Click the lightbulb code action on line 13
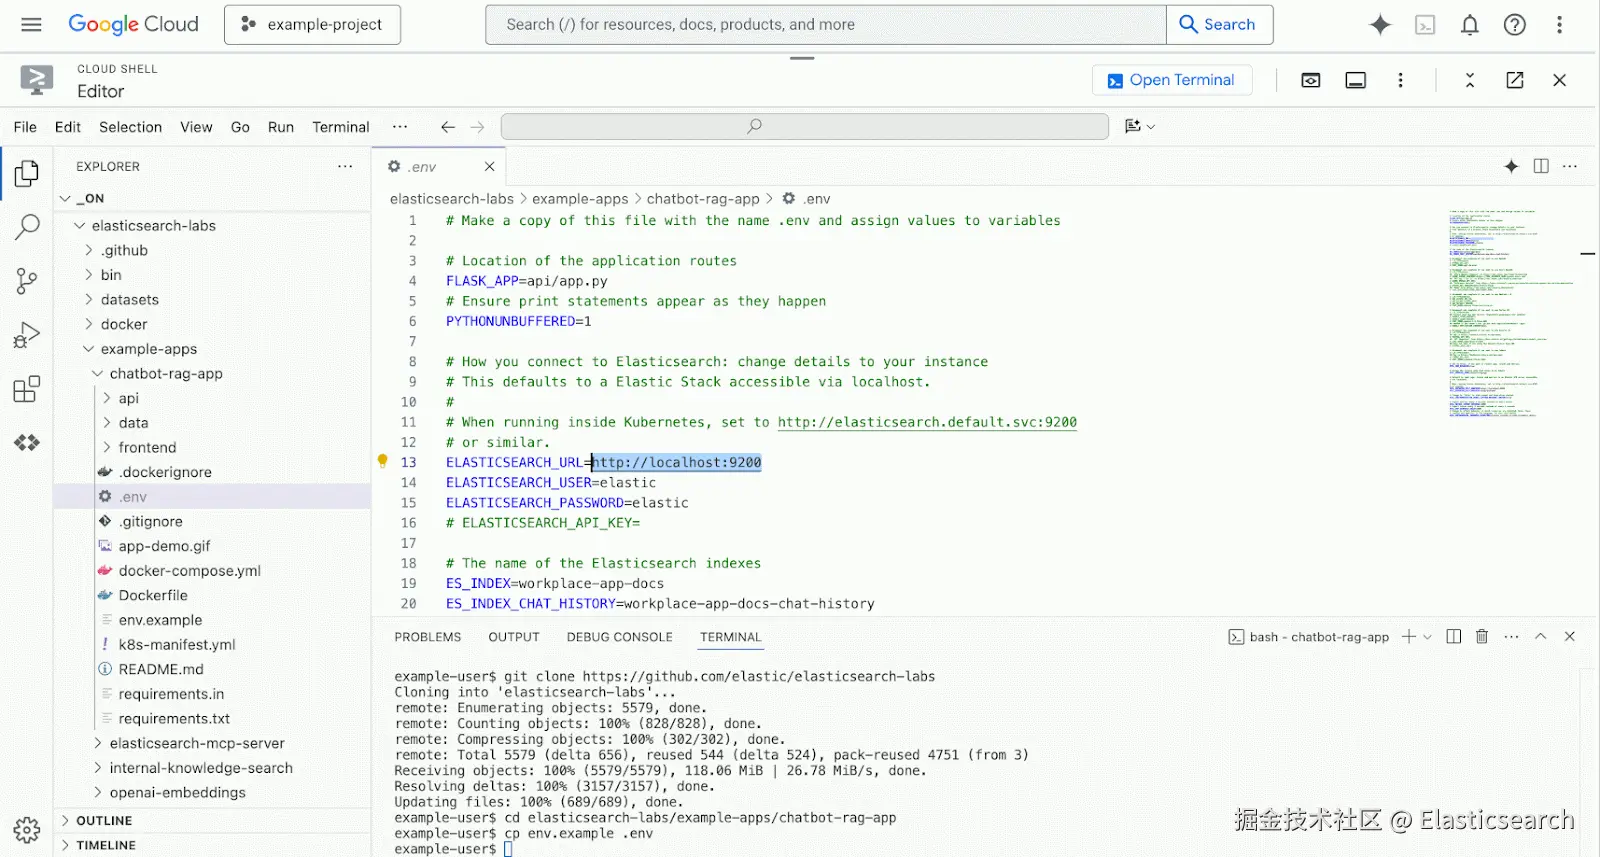1600x857 pixels. (x=382, y=461)
